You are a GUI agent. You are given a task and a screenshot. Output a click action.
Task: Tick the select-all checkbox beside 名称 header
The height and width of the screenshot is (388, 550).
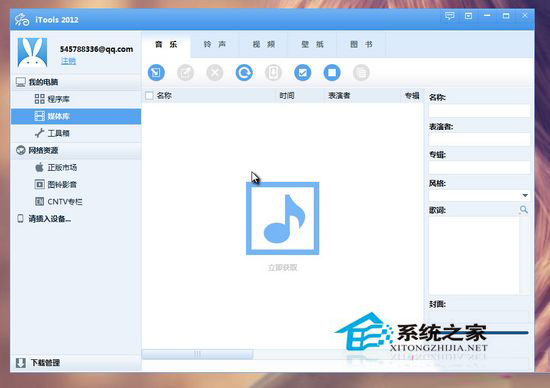(149, 95)
